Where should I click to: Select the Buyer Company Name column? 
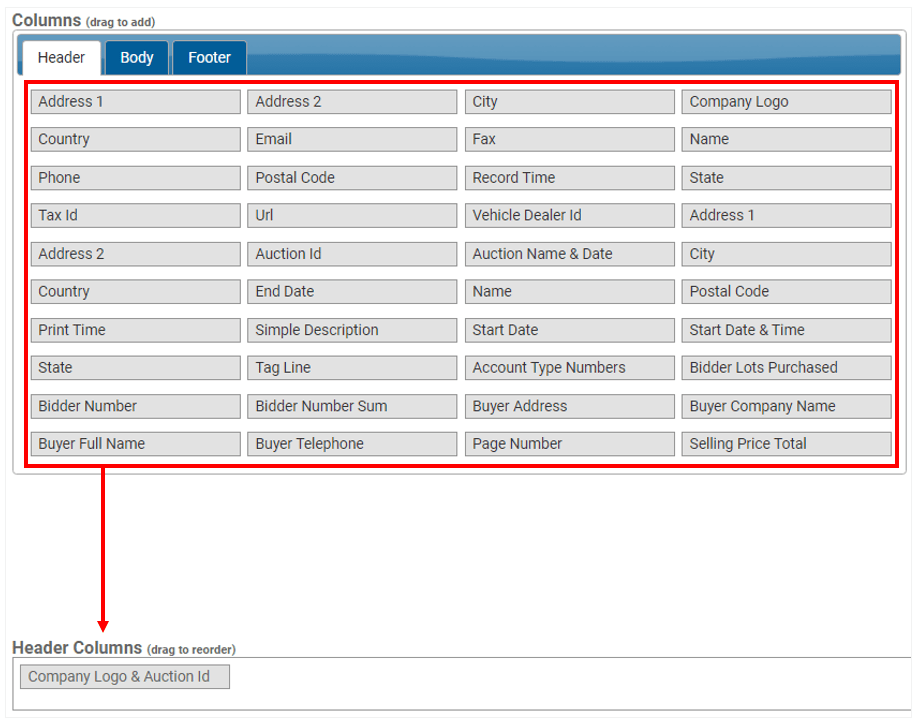[x=786, y=406]
